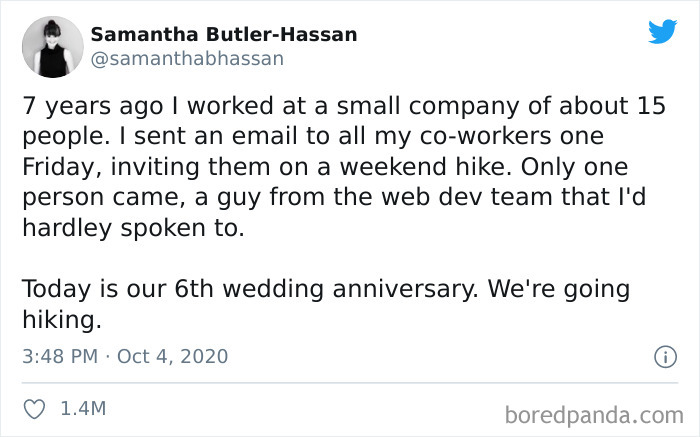Open Samantha's round profile photo
The image size is (700, 437).
click(53, 47)
